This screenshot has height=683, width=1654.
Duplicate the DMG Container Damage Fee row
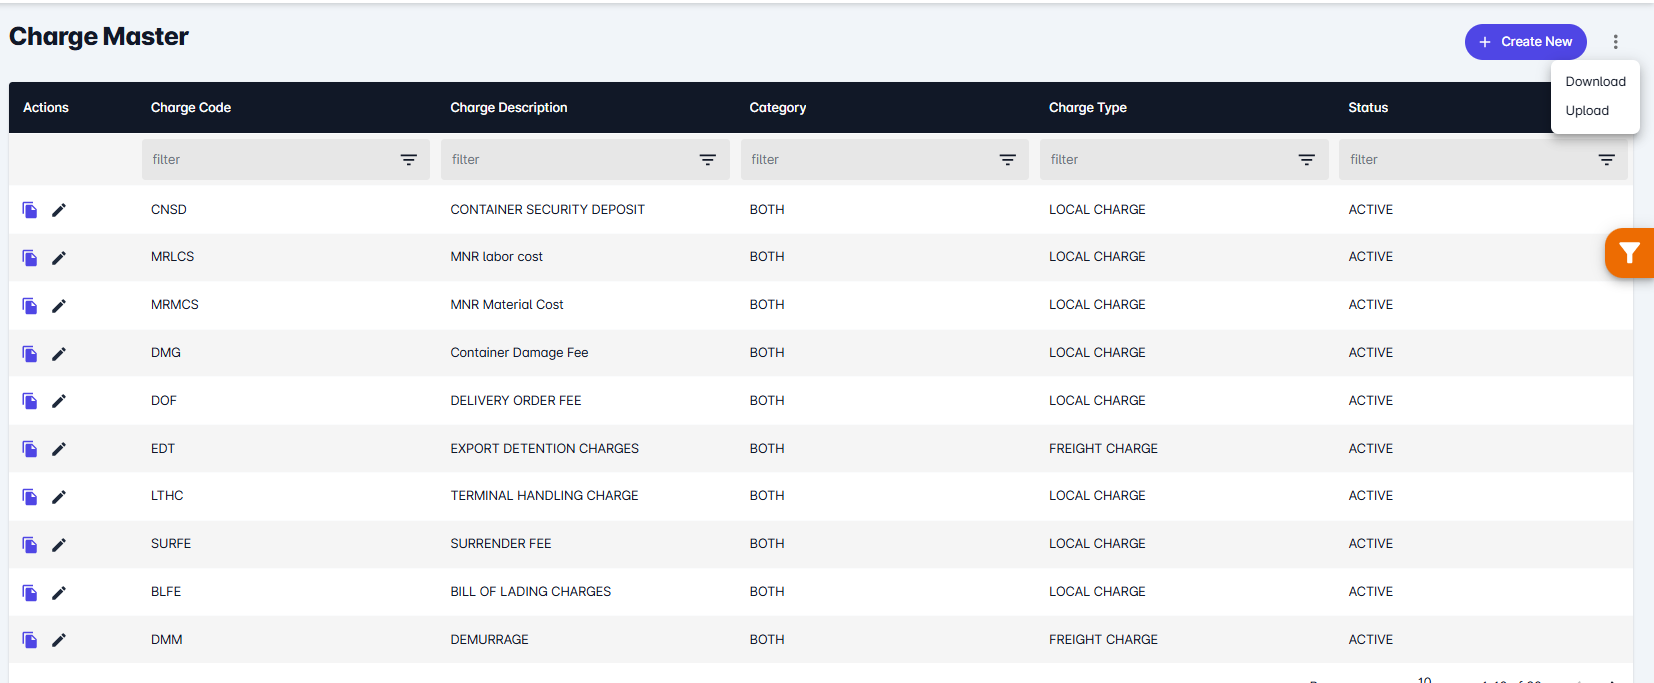pyautogui.click(x=30, y=354)
